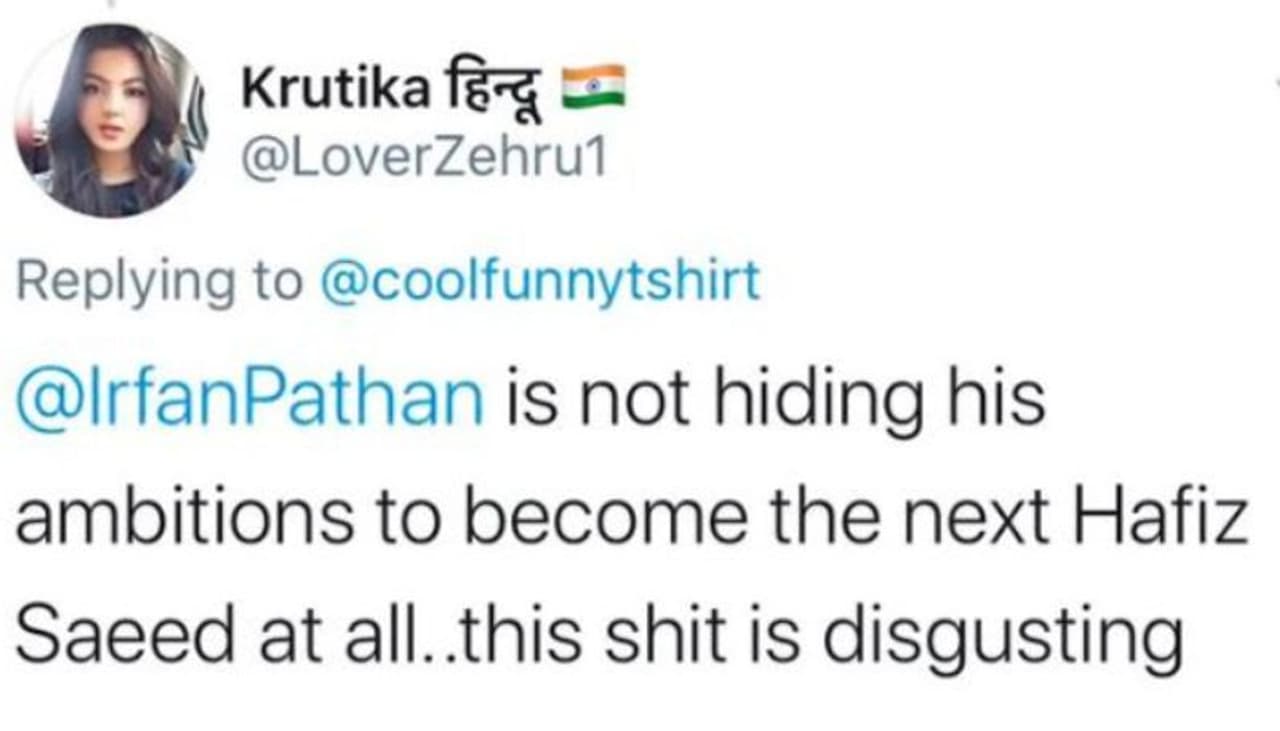The width and height of the screenshot is (1280, 731).
Task: Open the @coolfunnytshirt profile link
Action: [539, 284]
